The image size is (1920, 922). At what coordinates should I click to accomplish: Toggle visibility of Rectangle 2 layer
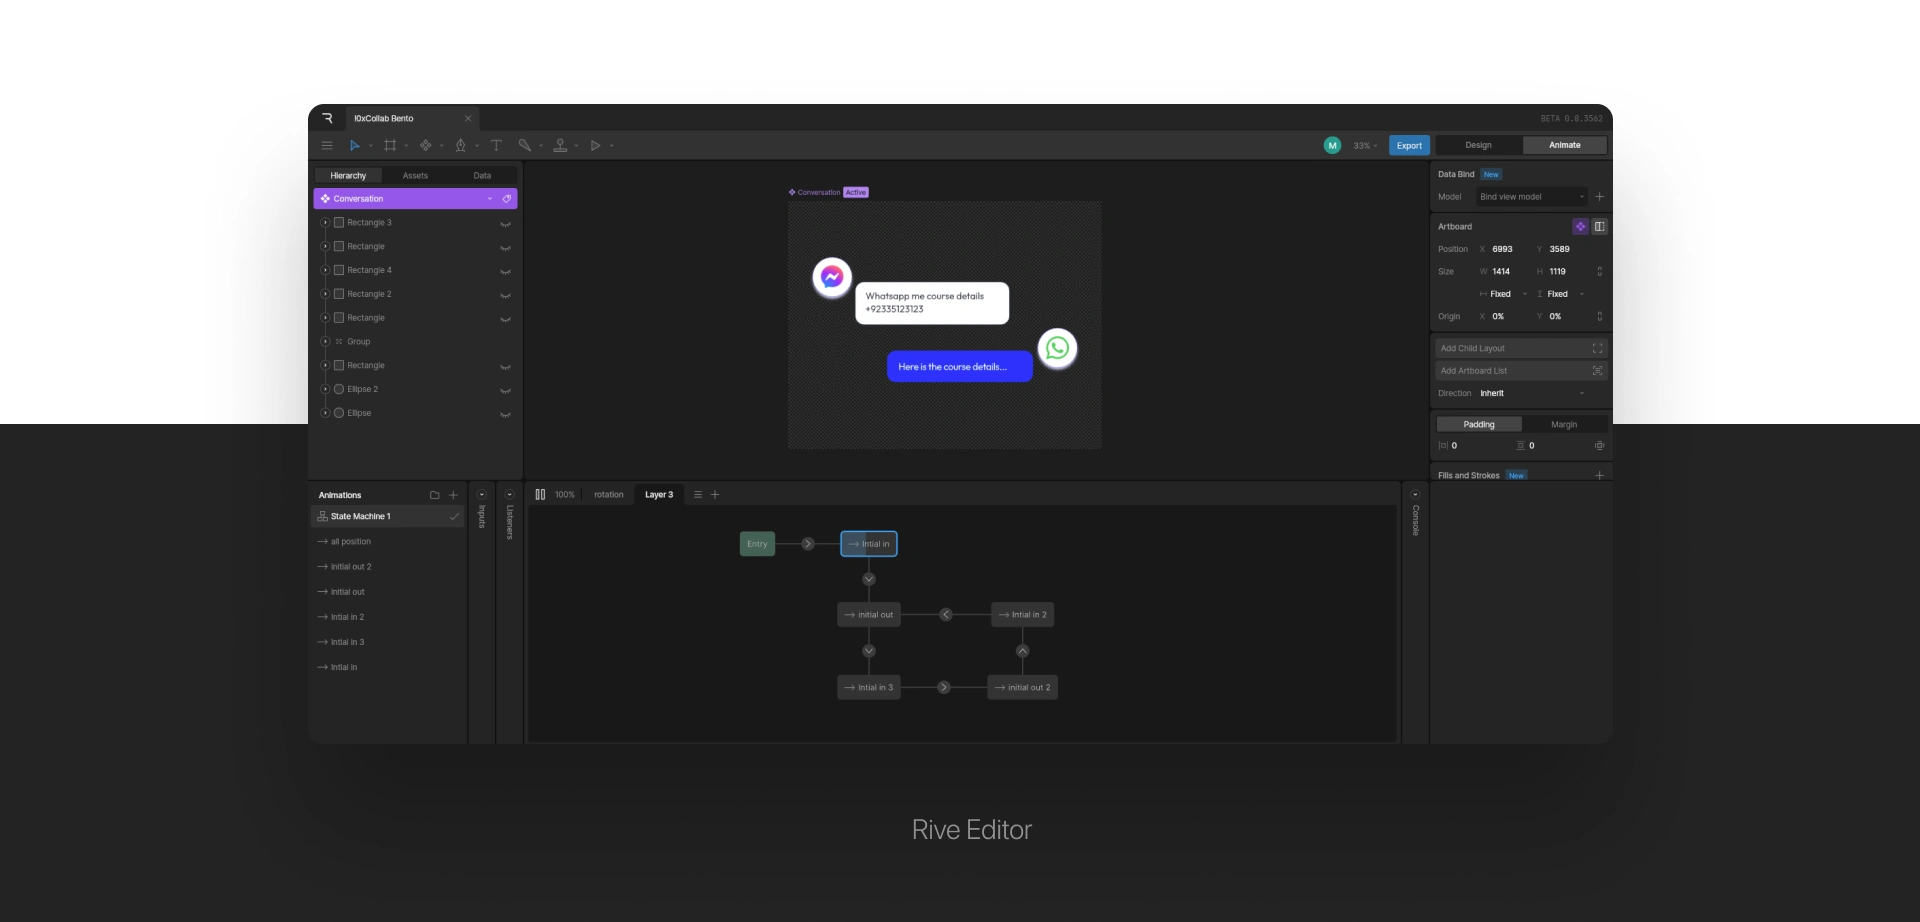pos(505,295)
